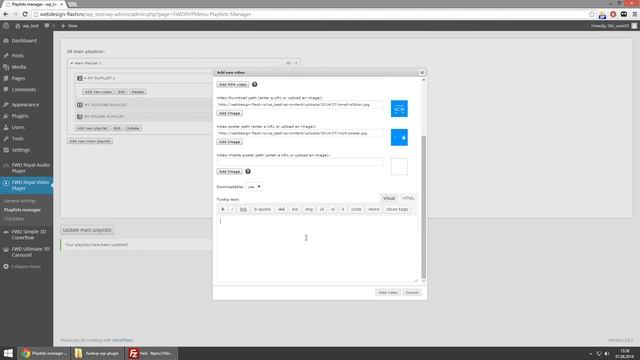
Task: Close the Add new video dialog
Action: [x=422, y=73]
